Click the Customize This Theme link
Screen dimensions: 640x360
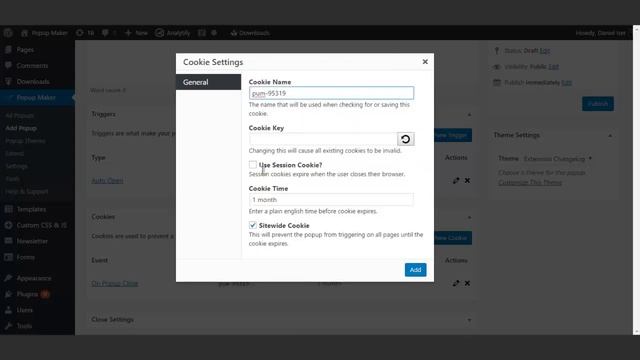530,182
